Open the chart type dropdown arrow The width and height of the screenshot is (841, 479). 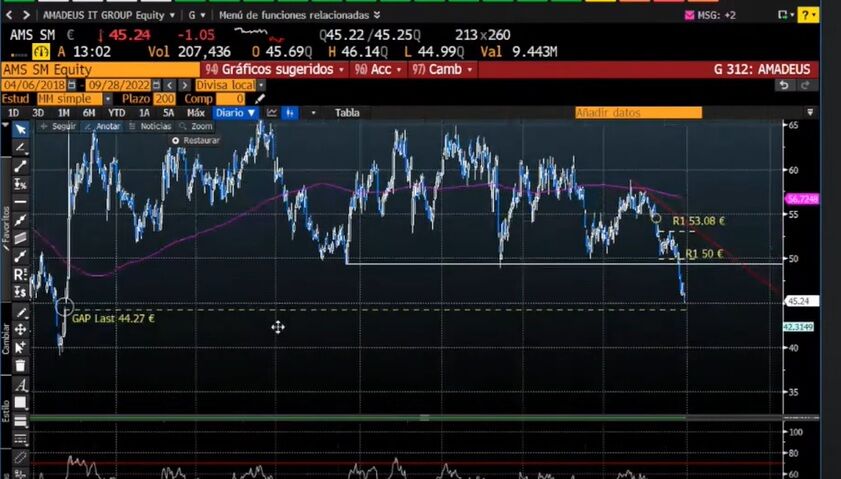click(313, 113)
